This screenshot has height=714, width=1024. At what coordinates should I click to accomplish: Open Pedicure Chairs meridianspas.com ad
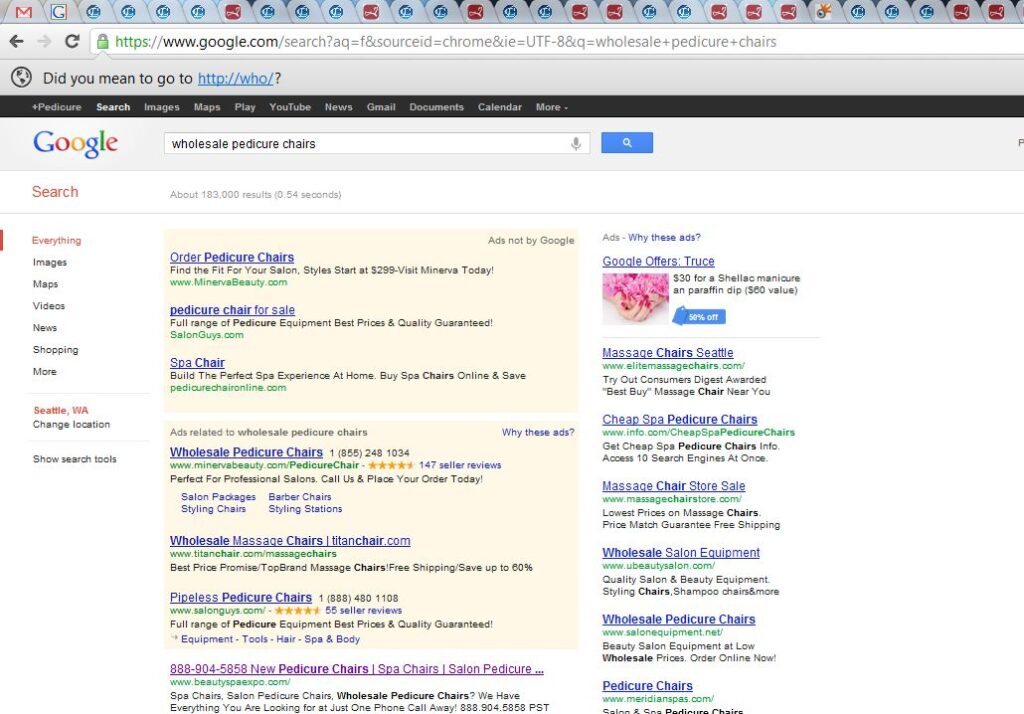[x=647, y=686]
